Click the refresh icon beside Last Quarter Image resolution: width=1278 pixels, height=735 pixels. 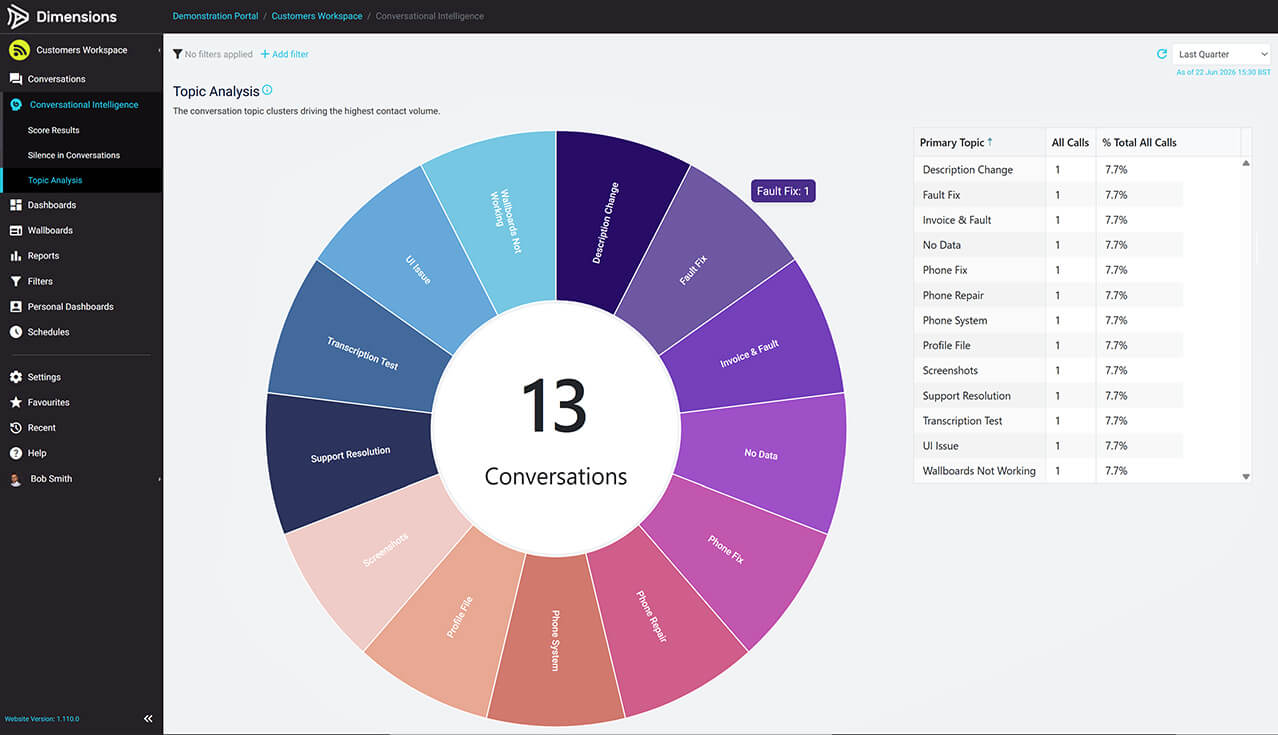(1161, 54)
